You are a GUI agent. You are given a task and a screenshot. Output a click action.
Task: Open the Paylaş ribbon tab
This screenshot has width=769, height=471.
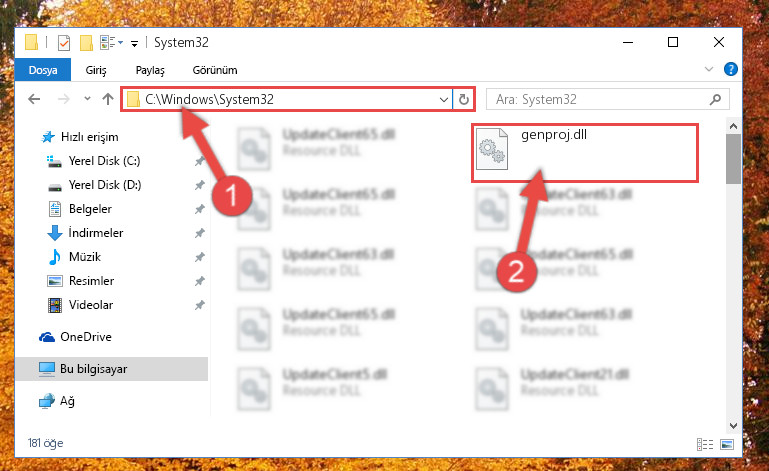[150, 70]
